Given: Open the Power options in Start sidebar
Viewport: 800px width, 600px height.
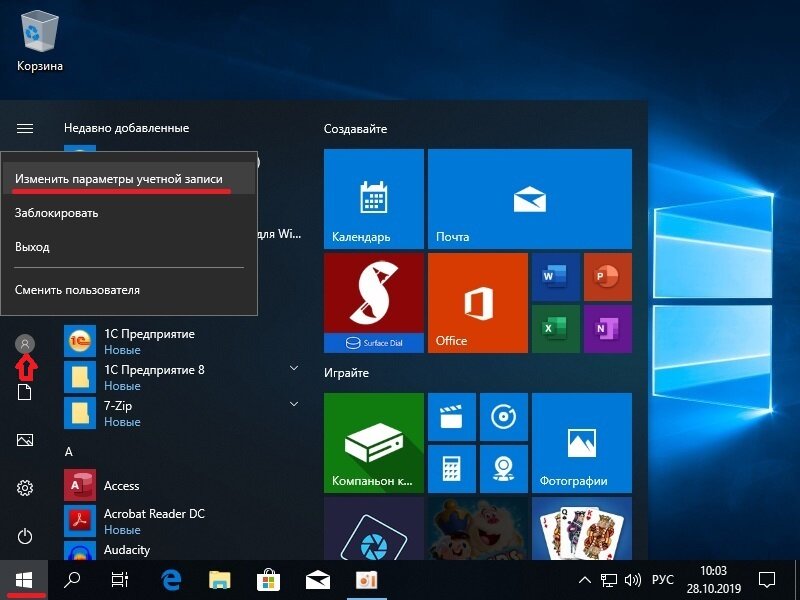Looking at the screenshot, I should coord(24,536).
